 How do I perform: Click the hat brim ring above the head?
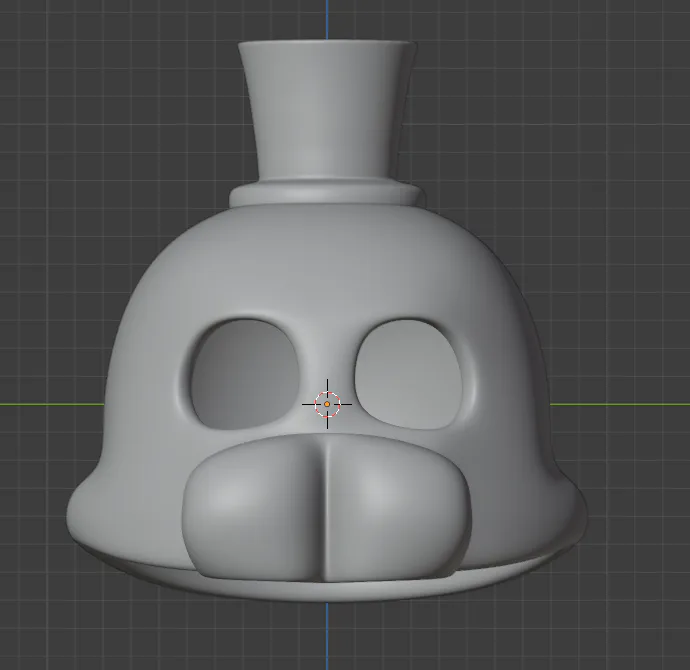point(326,193)
